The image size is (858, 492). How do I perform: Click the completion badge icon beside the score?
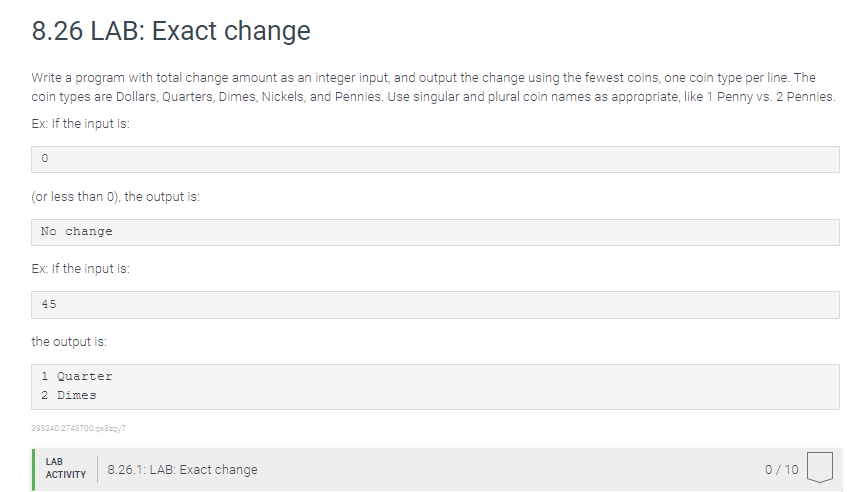(819, 469)
